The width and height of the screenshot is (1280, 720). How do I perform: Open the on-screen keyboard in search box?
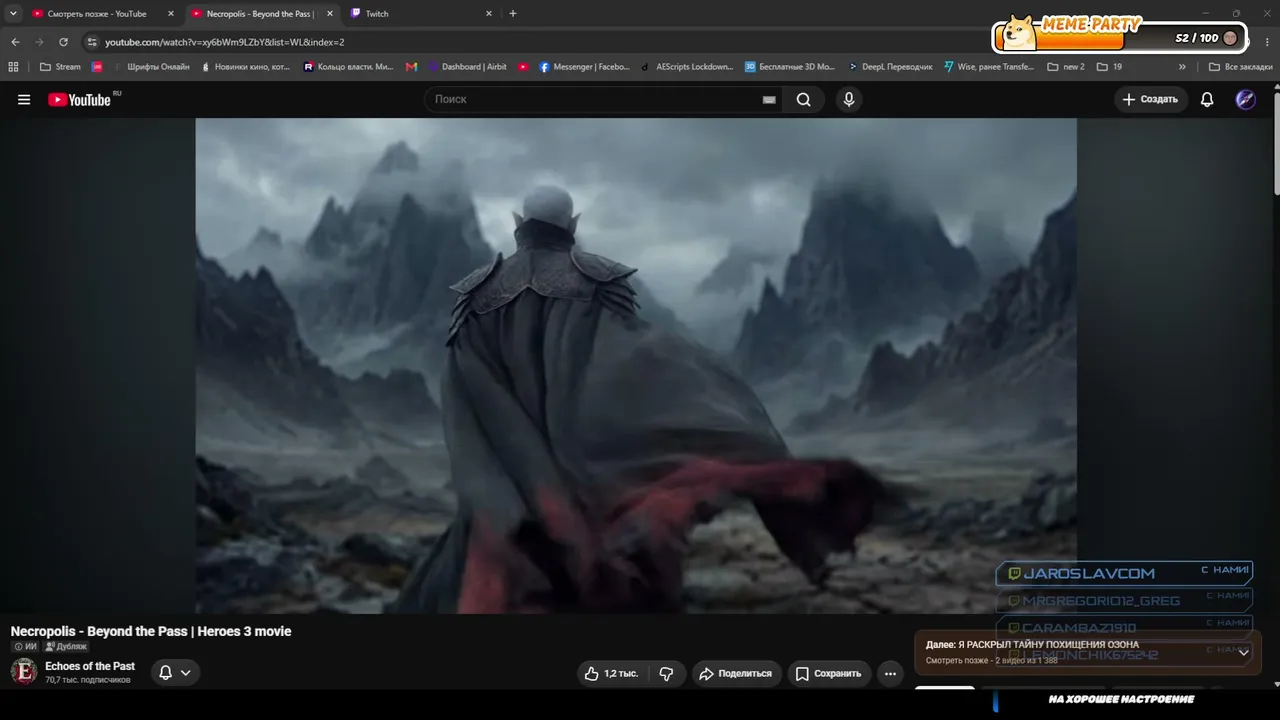click(769, 100)
